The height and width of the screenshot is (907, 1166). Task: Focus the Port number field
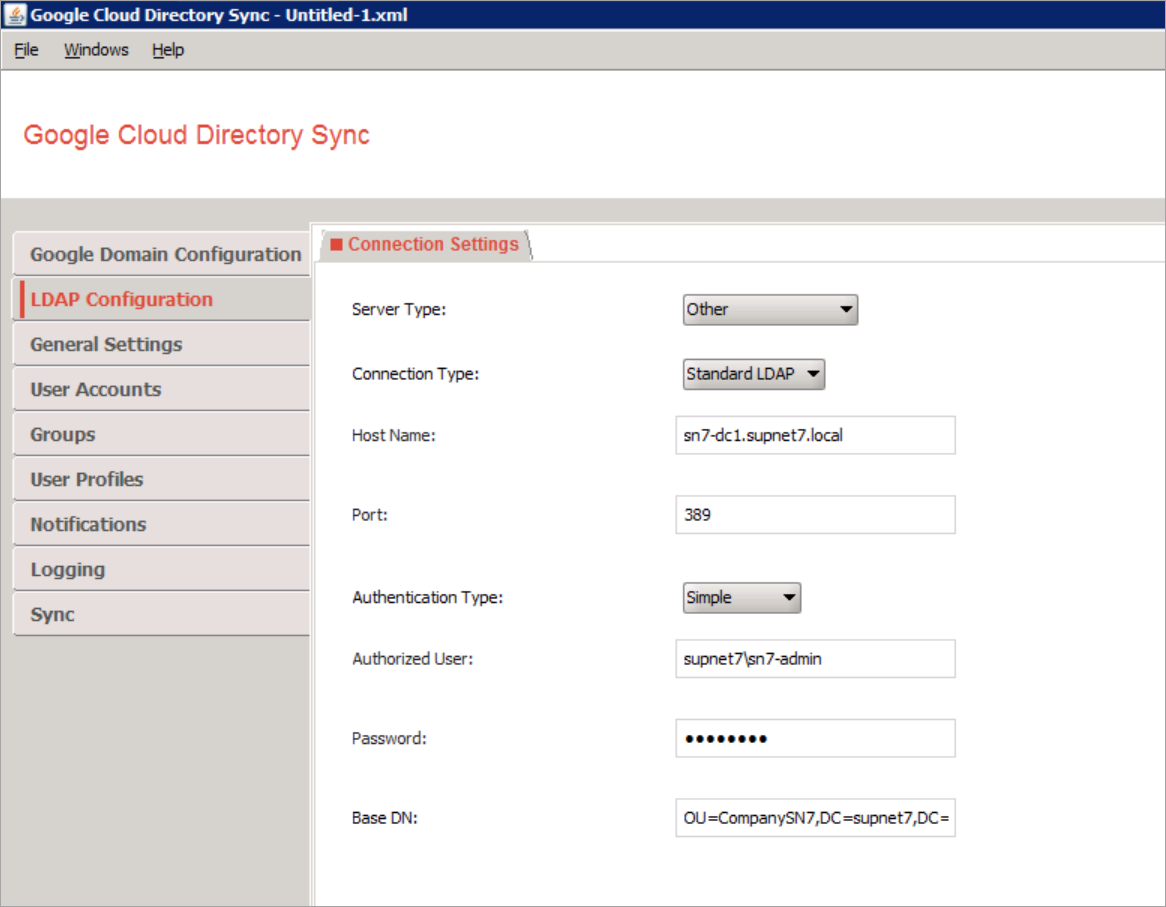[x=814, y=516]
